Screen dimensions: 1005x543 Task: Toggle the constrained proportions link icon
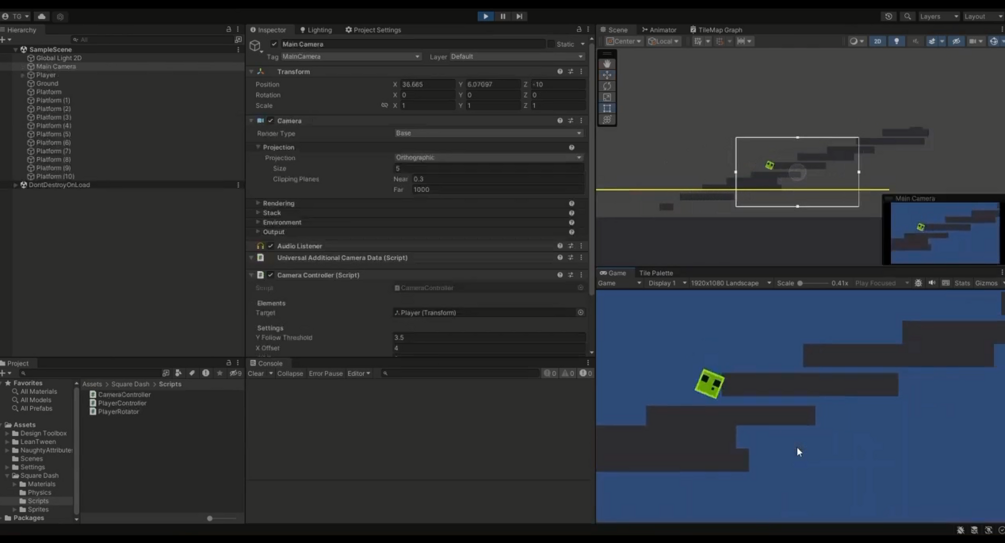(385, 106)
